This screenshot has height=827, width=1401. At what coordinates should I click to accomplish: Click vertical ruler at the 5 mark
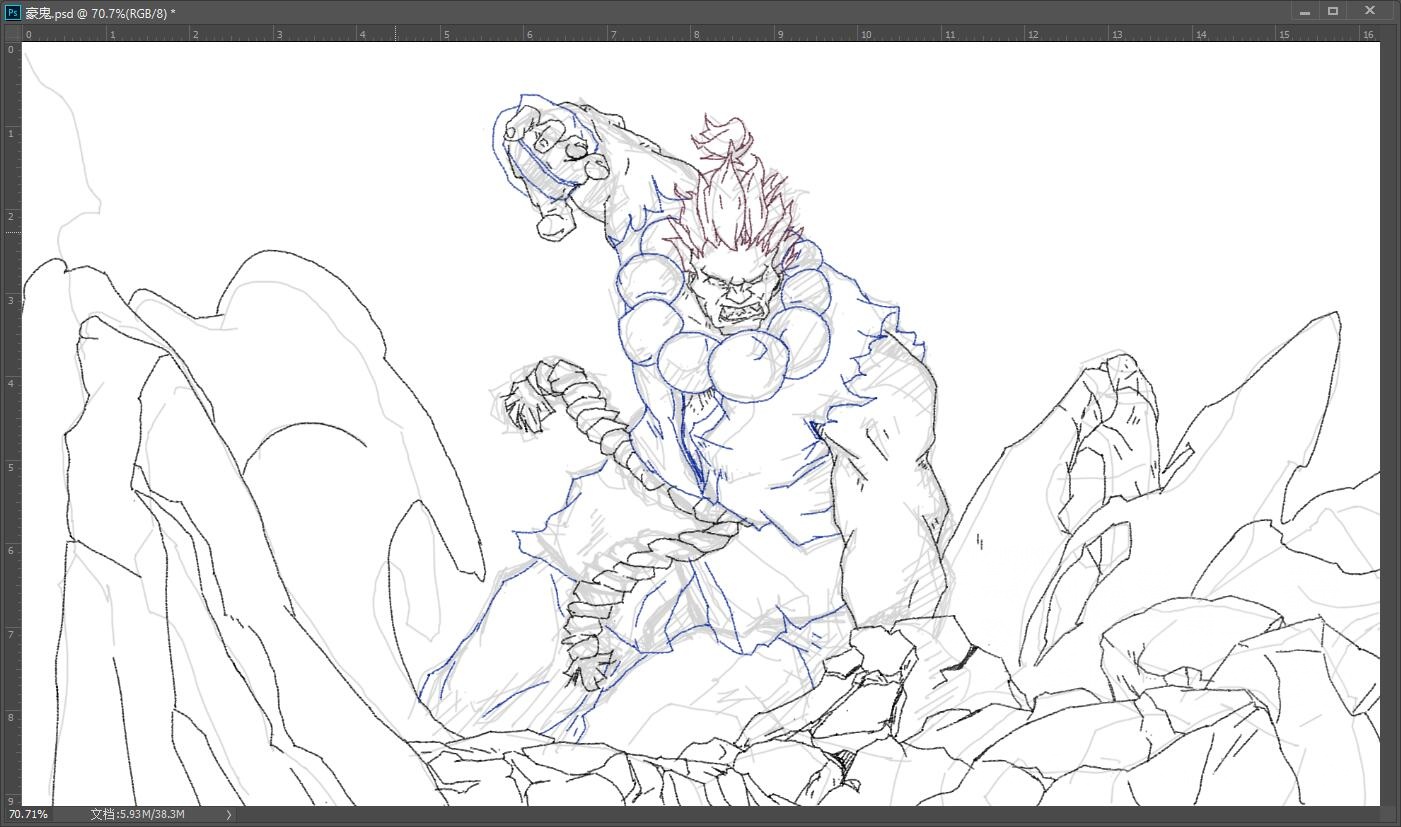tap(11, 467)
